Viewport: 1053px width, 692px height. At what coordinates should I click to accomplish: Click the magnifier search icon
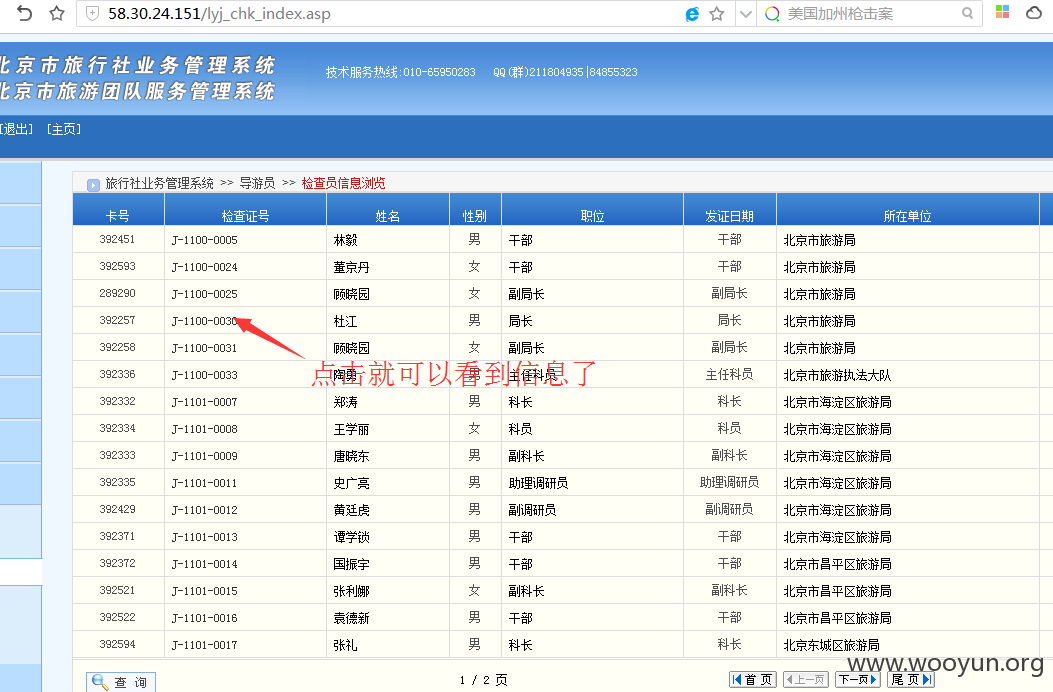tap(967, 13)
